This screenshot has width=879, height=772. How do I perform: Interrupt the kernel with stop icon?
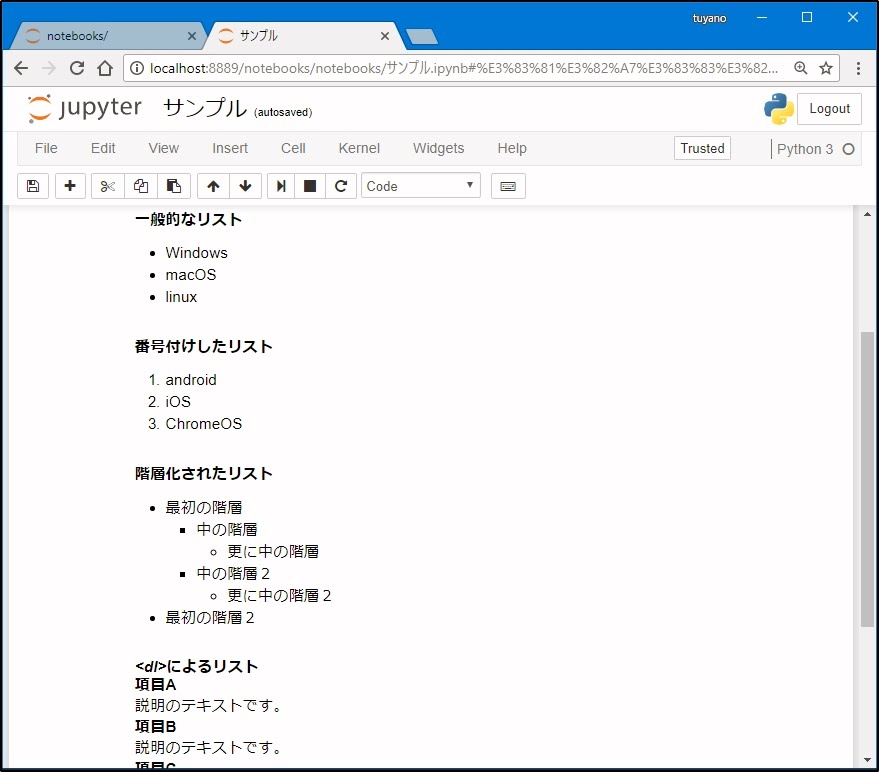(x=310, y=186)
